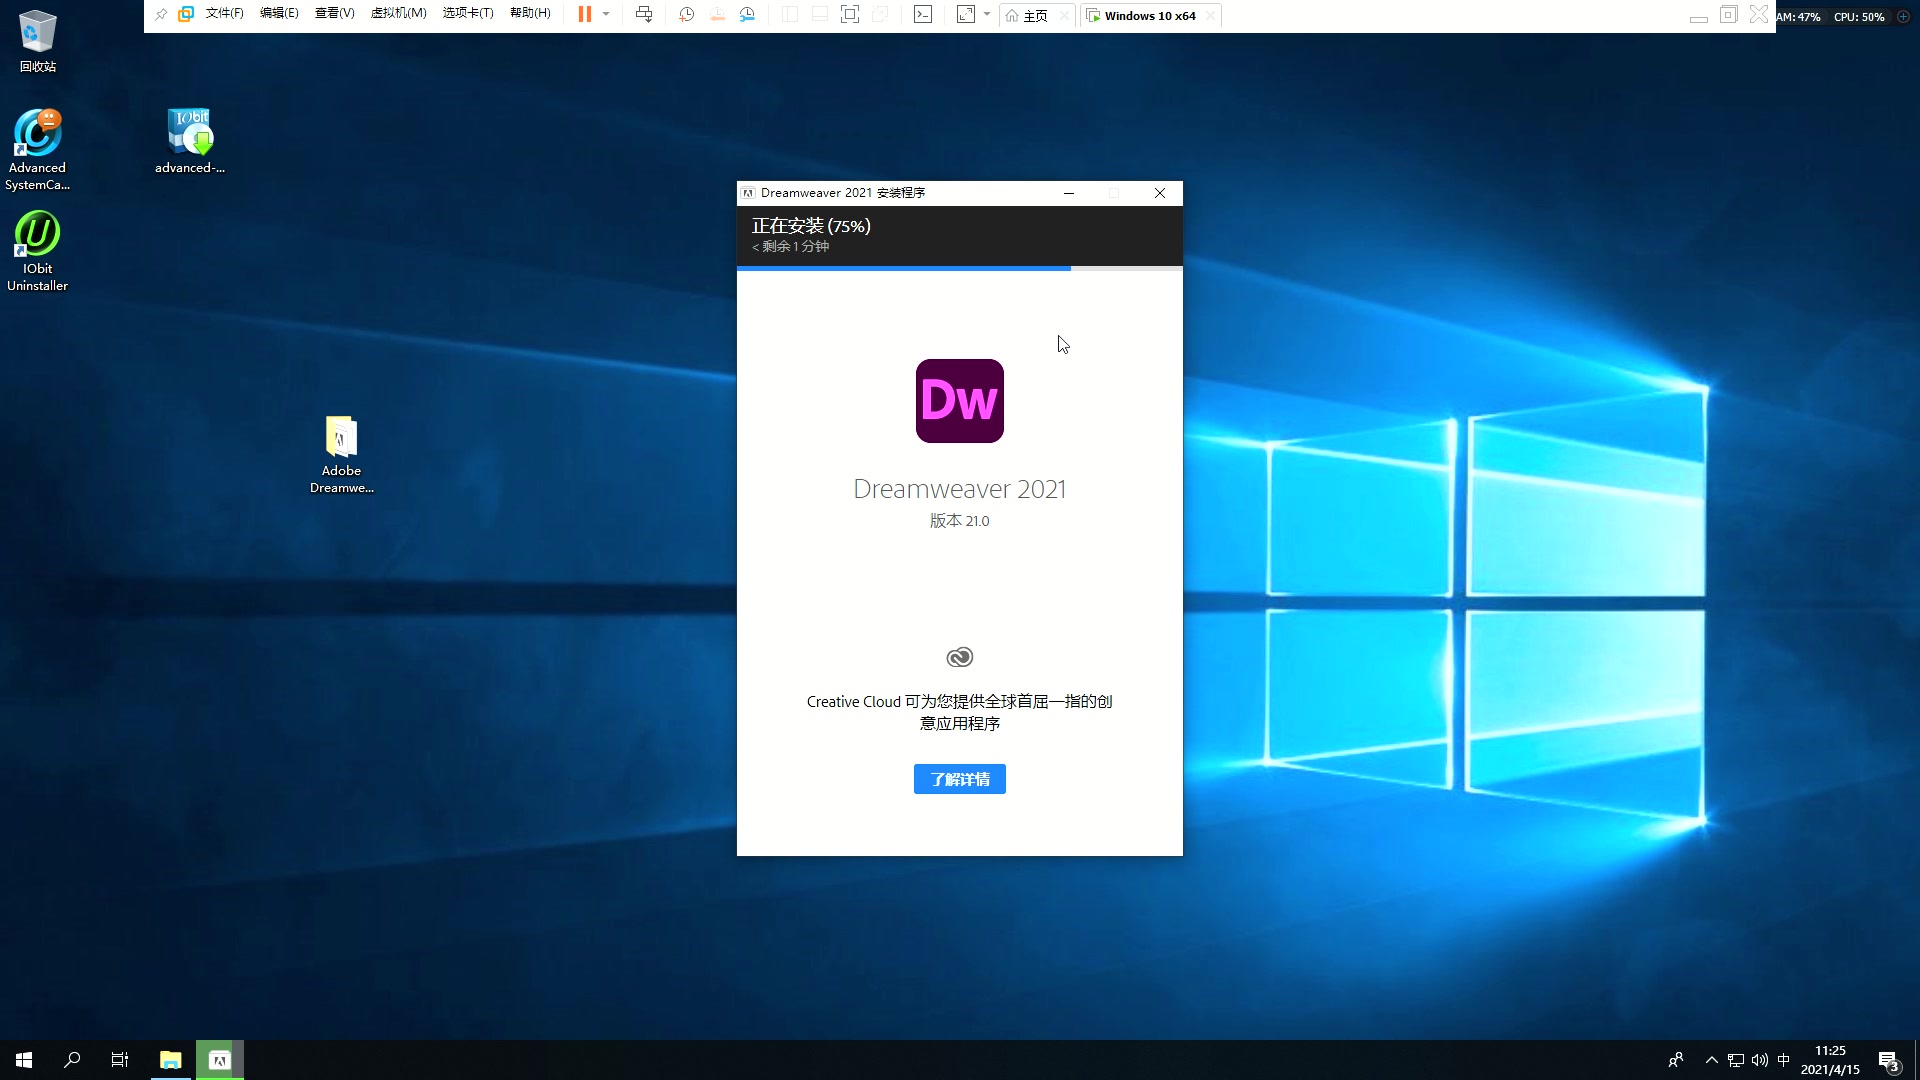Click the VMware library icon next to the pin
Viewport: 1920px width, 1080px height.
pyautogui.click(x=186, y=14)
